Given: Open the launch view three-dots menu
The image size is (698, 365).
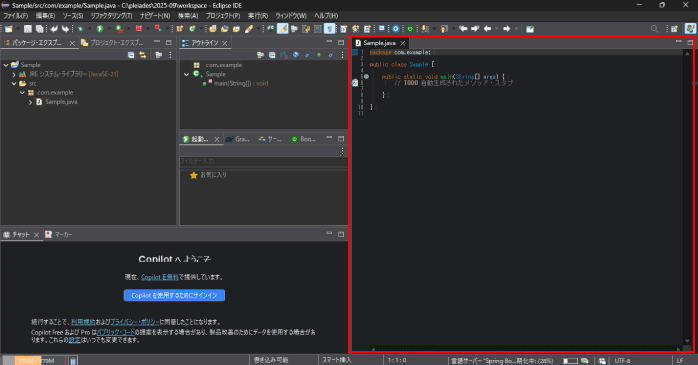Looking at the screenshot, I should 342,151.
